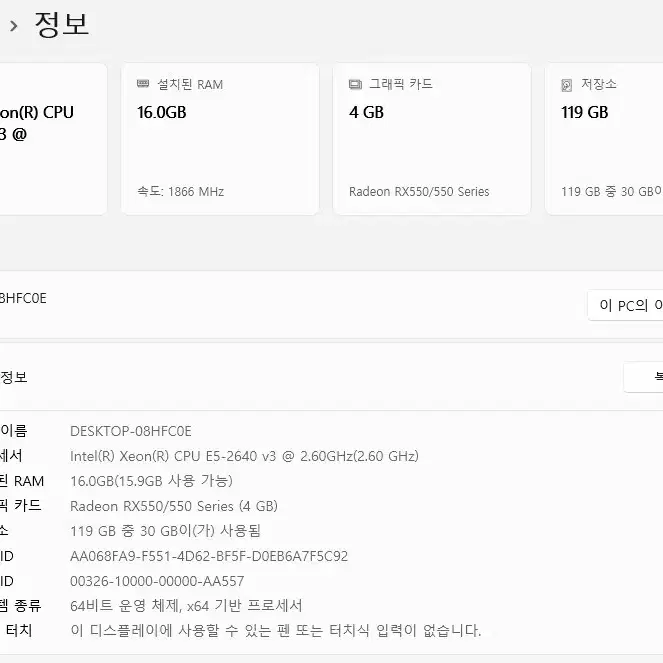Click the storage drive icon
This screenshot has width=663, height=663.
(567, 85)
